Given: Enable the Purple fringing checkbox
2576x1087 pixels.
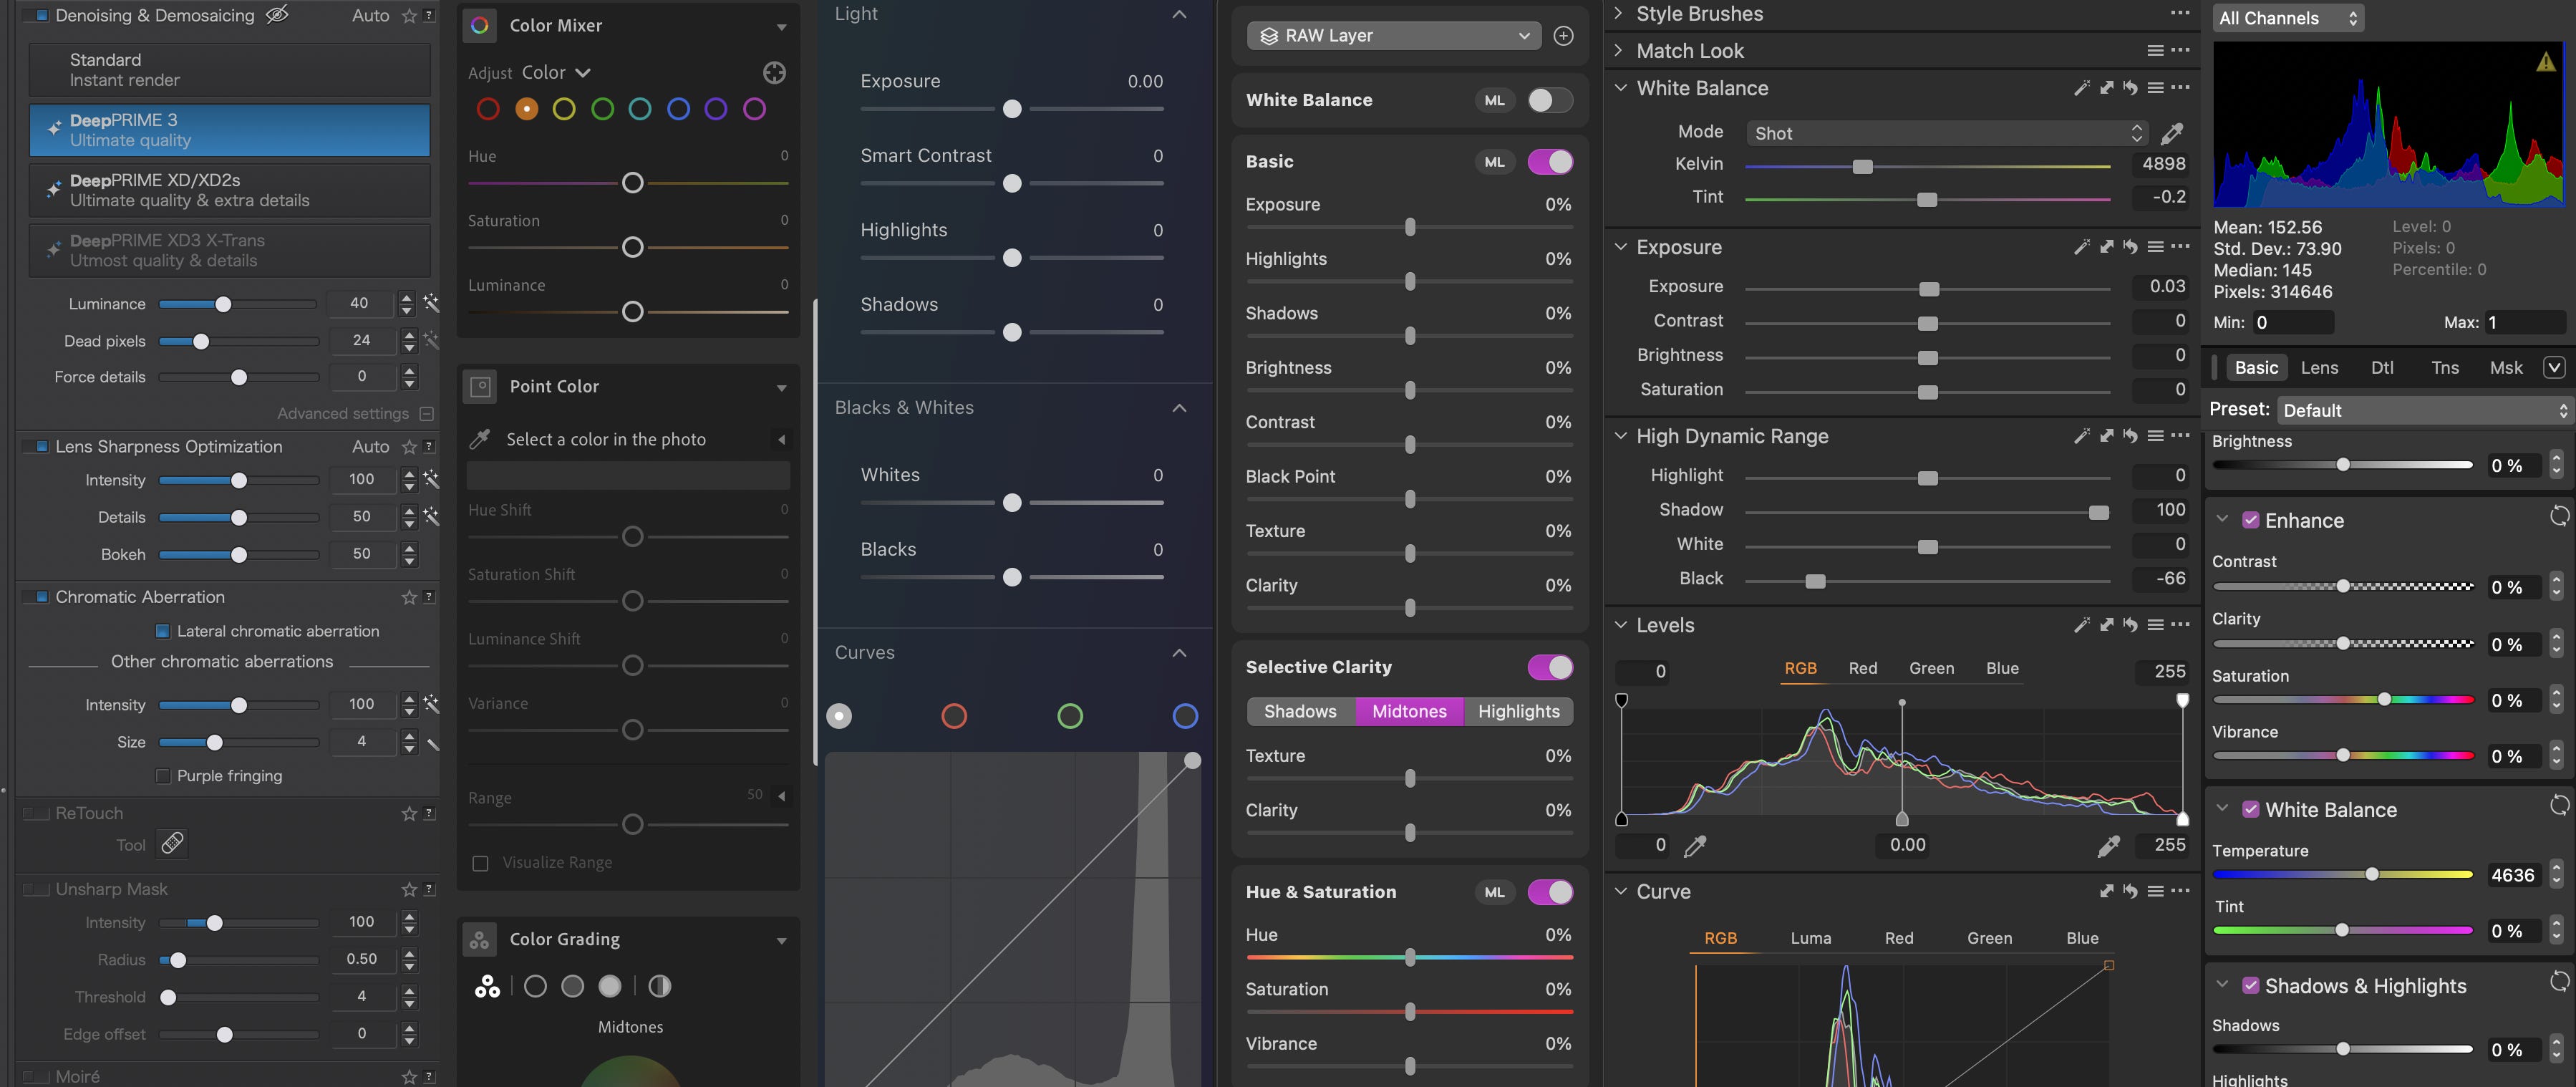Looking at the screenshot, I should click(x=163, y=776).
